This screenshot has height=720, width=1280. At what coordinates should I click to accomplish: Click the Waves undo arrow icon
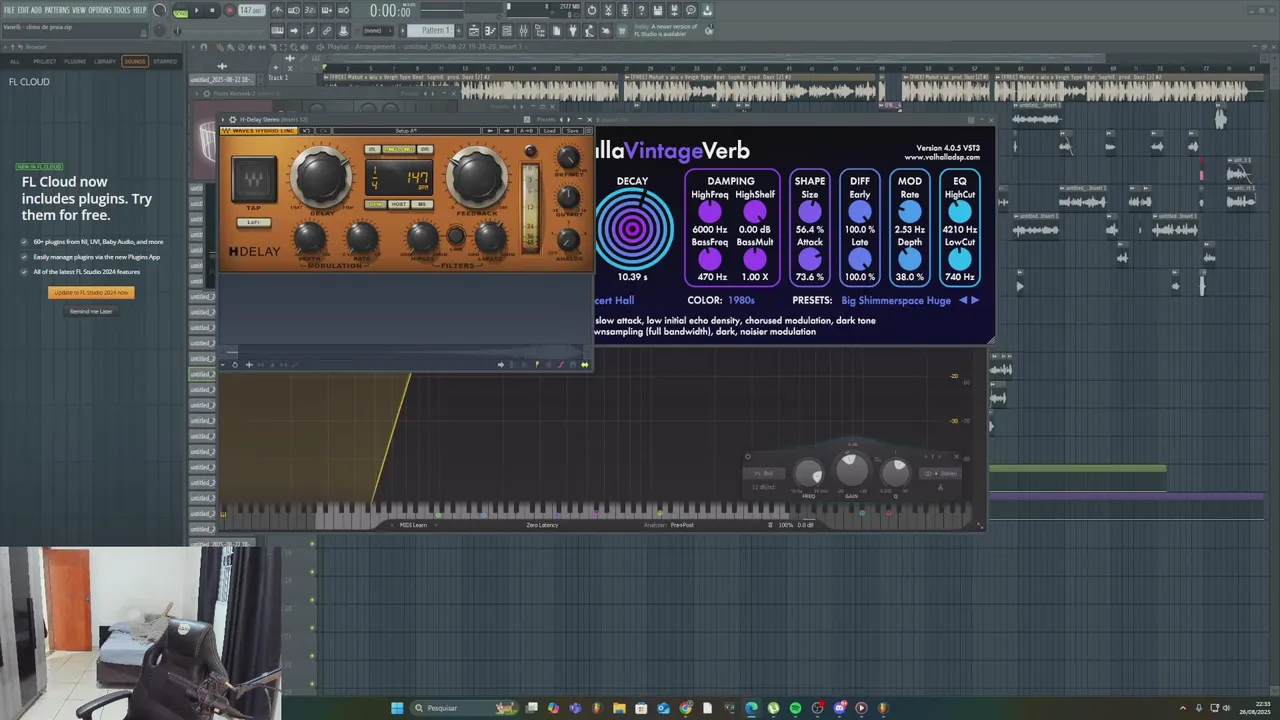point(307,131)
